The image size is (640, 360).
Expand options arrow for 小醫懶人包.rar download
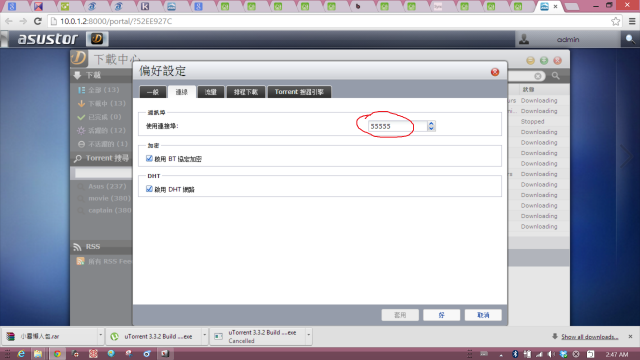coord(100,336)
